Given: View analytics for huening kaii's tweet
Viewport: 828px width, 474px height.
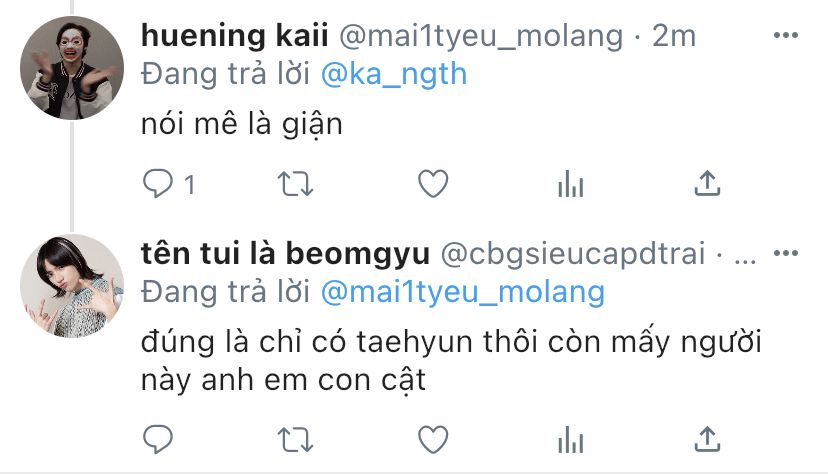Looking at the screenshot, I should 569,184.
